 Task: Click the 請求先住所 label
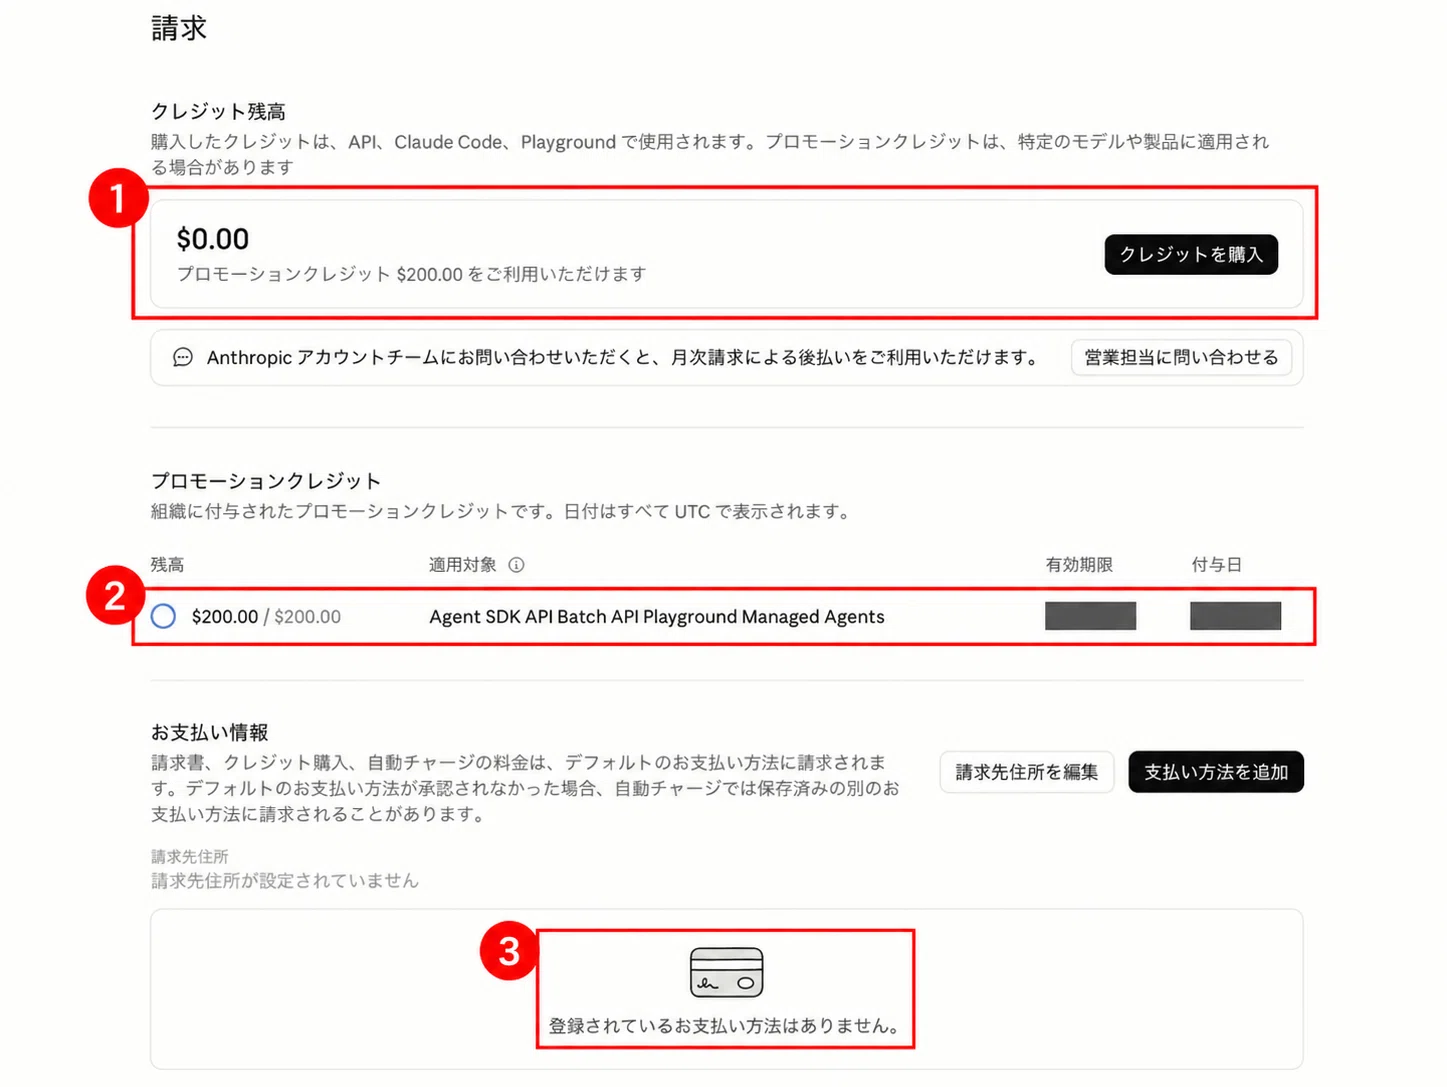click(x=189, y=857)
